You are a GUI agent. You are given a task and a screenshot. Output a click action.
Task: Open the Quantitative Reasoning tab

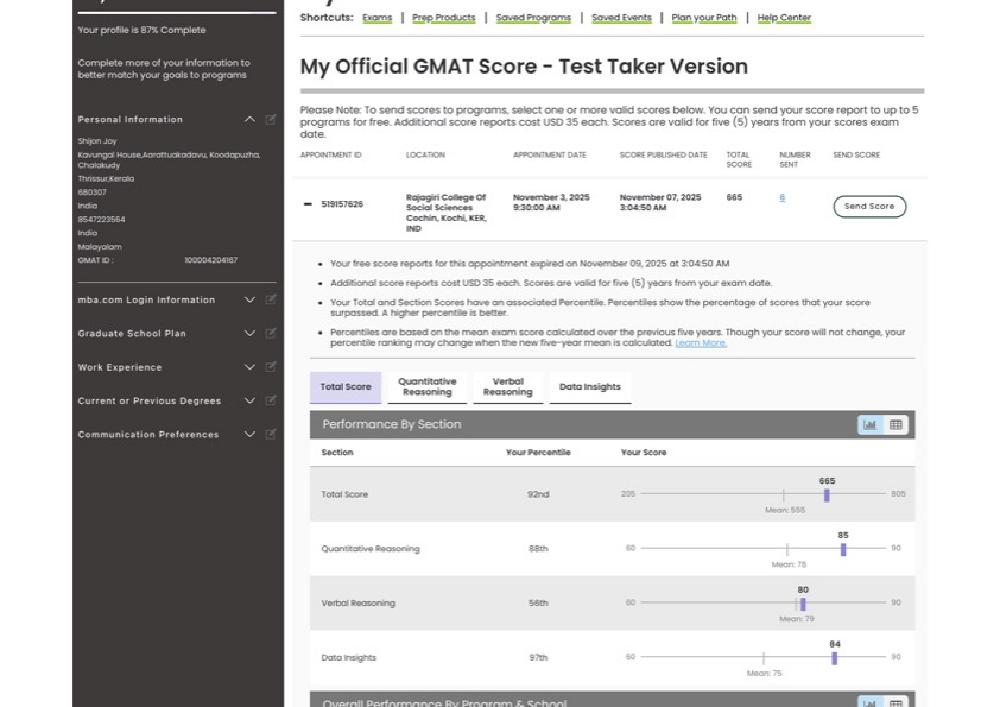tap(427, 387)
